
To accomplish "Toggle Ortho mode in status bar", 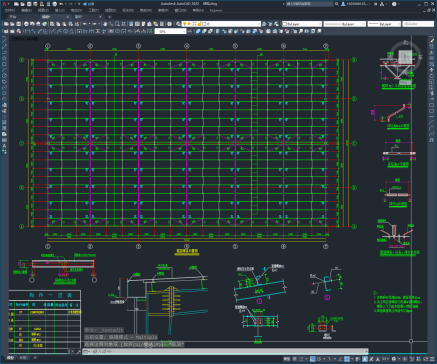I will (x=313, y=359).
